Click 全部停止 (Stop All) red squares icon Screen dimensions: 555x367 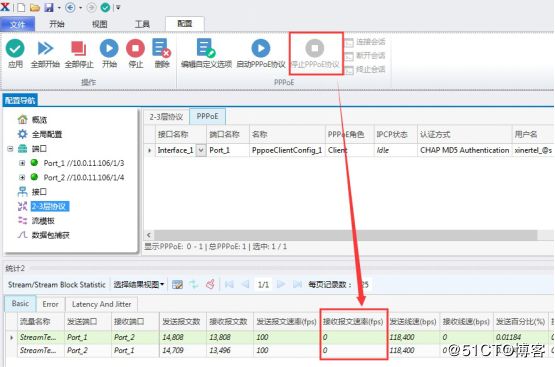click(79, 54)
